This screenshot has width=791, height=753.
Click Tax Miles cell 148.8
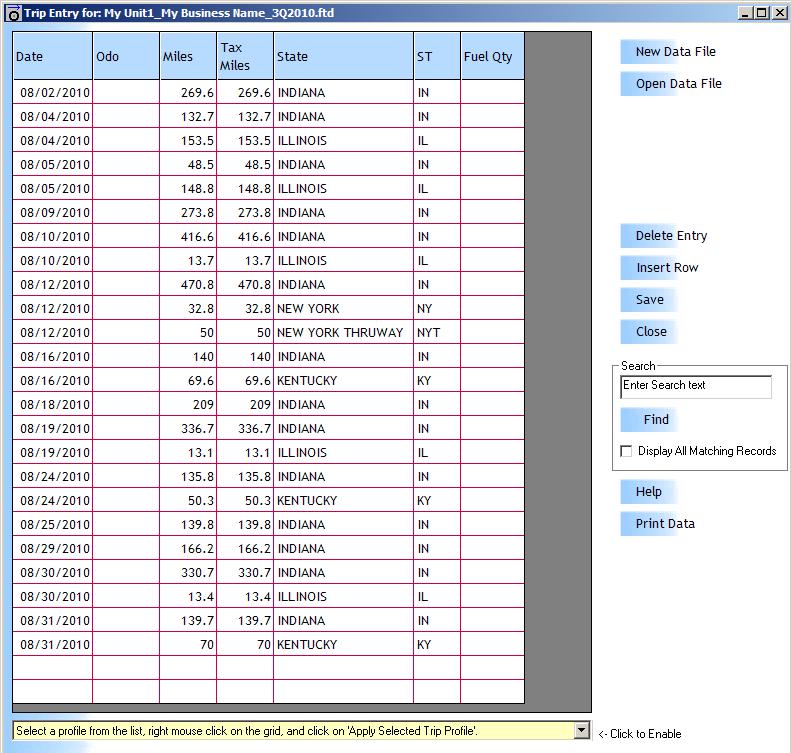click(245, 189)
